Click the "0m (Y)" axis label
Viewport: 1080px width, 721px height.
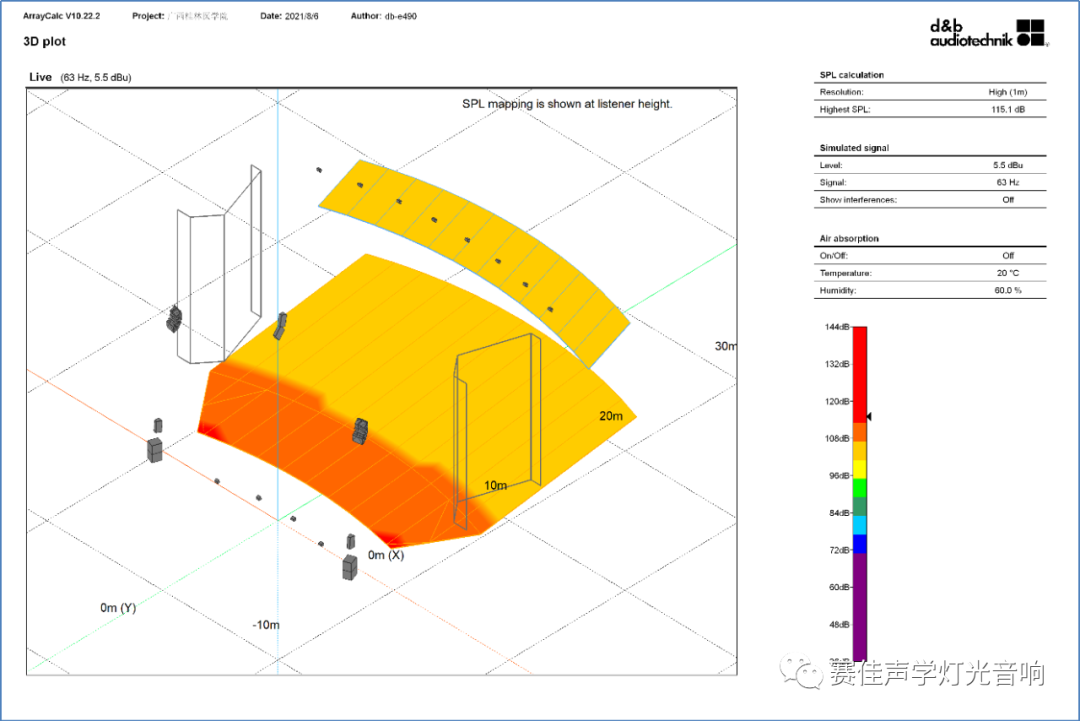[118, 607]
